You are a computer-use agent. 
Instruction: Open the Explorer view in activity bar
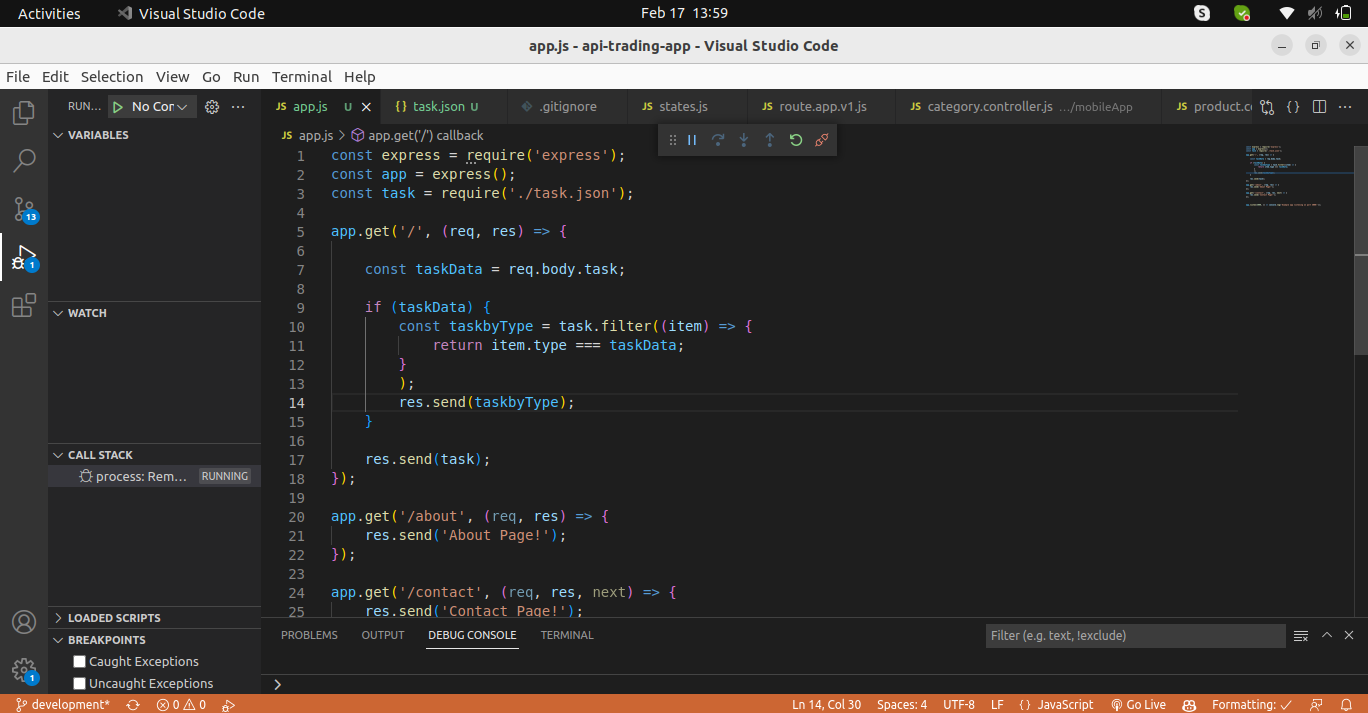[24, 113]
